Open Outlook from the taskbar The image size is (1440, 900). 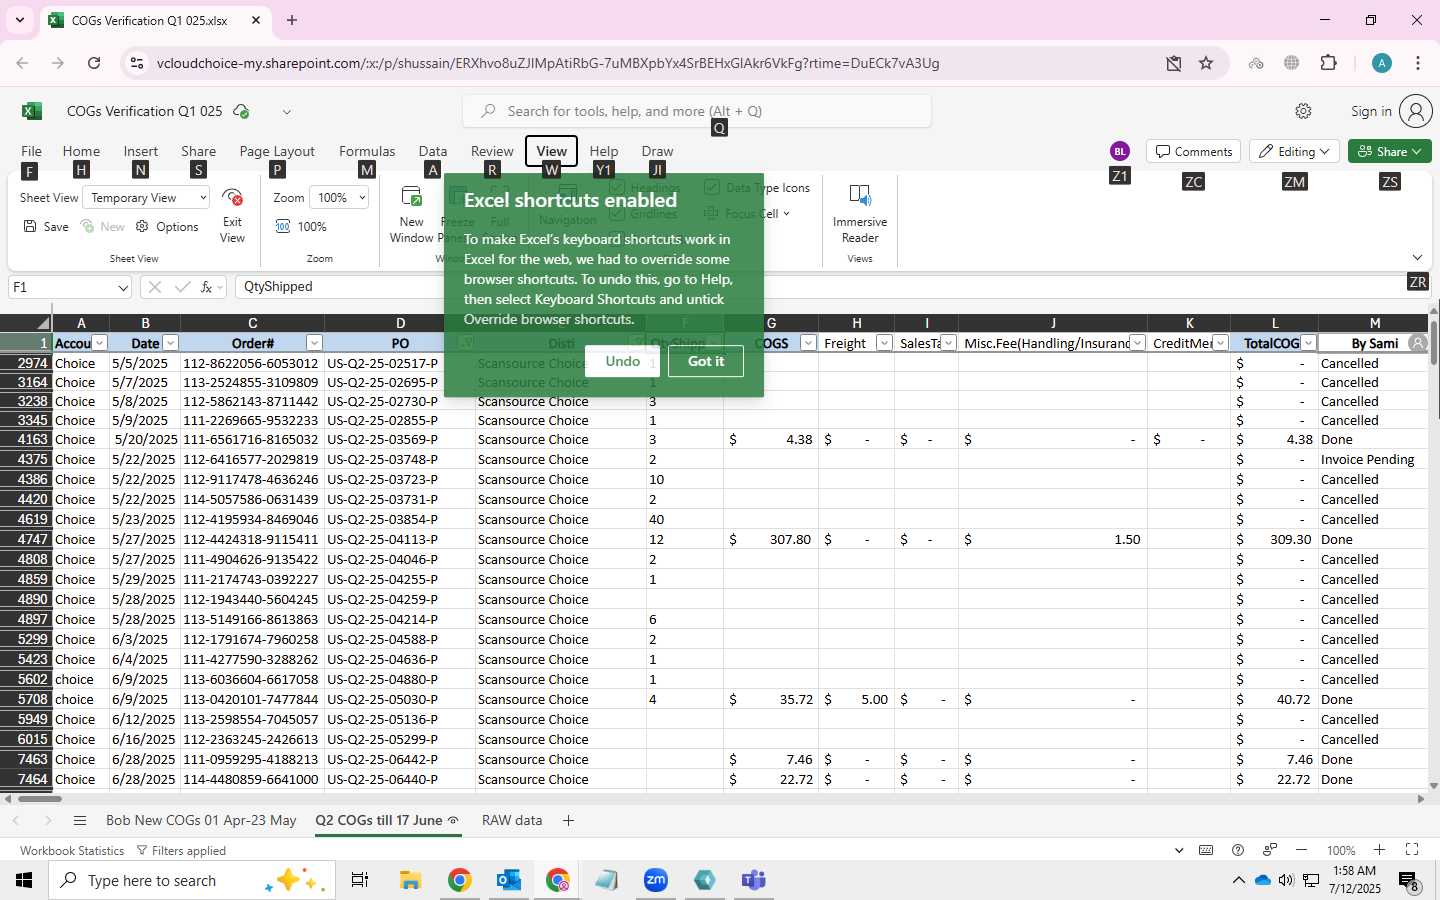(509, 880)
